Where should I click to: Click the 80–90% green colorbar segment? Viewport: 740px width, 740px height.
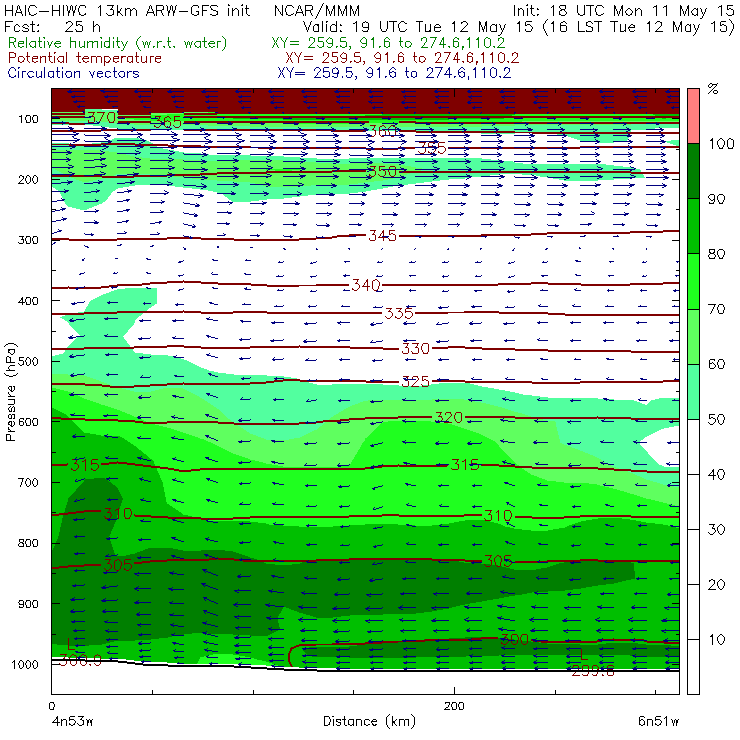coord(693,226)
